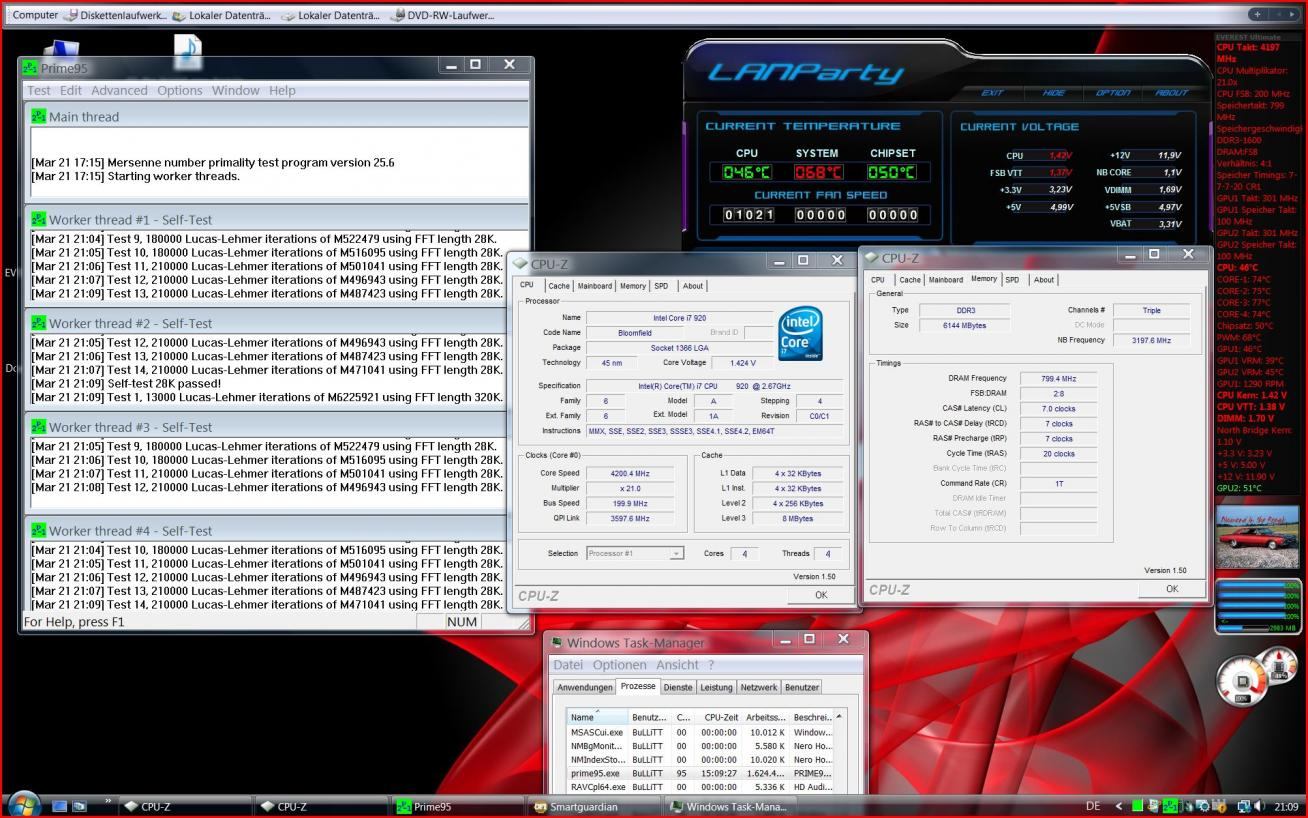Open the Optionen menu in Task-Manager
1308x818 pixels.
tap(619, 665)
